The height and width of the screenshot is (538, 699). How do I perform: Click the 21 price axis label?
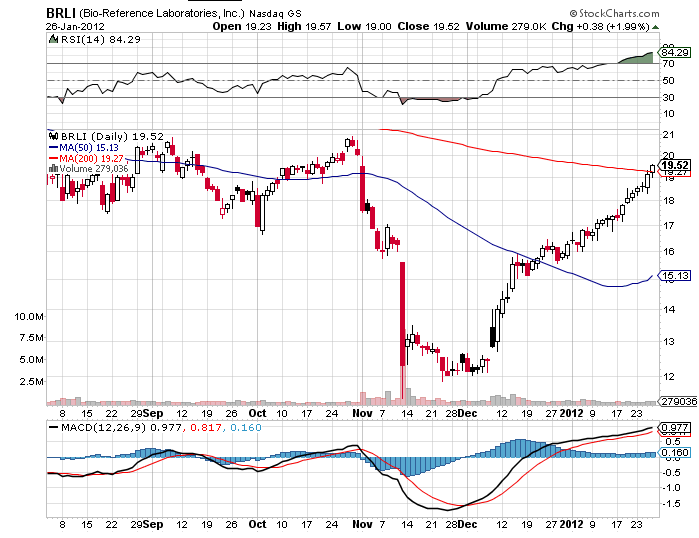(668, 135)
